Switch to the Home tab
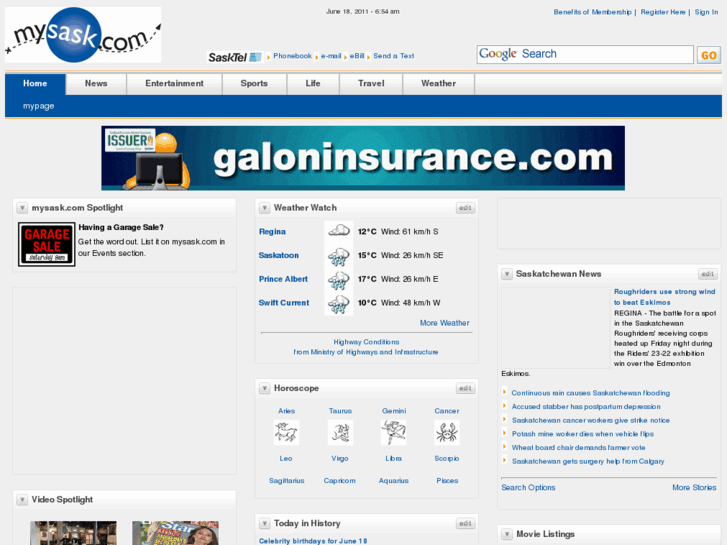The width and height of the screenshot is (727, 545). pos(35,84)
